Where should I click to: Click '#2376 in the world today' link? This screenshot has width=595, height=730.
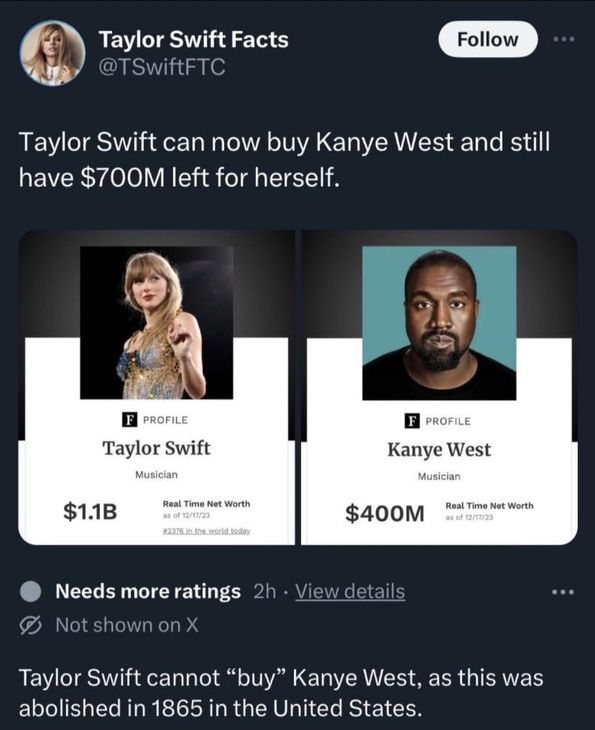206,531
